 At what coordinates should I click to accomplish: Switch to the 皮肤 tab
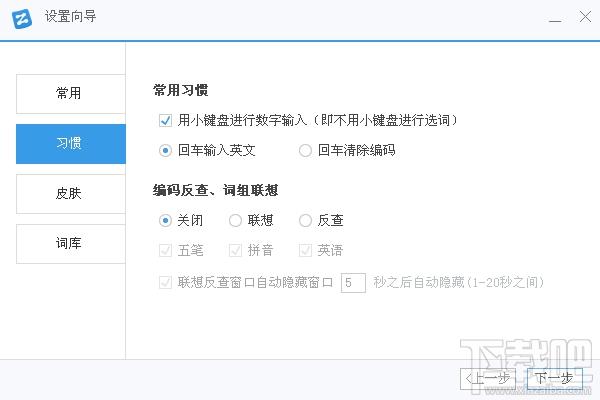(71, 194)
